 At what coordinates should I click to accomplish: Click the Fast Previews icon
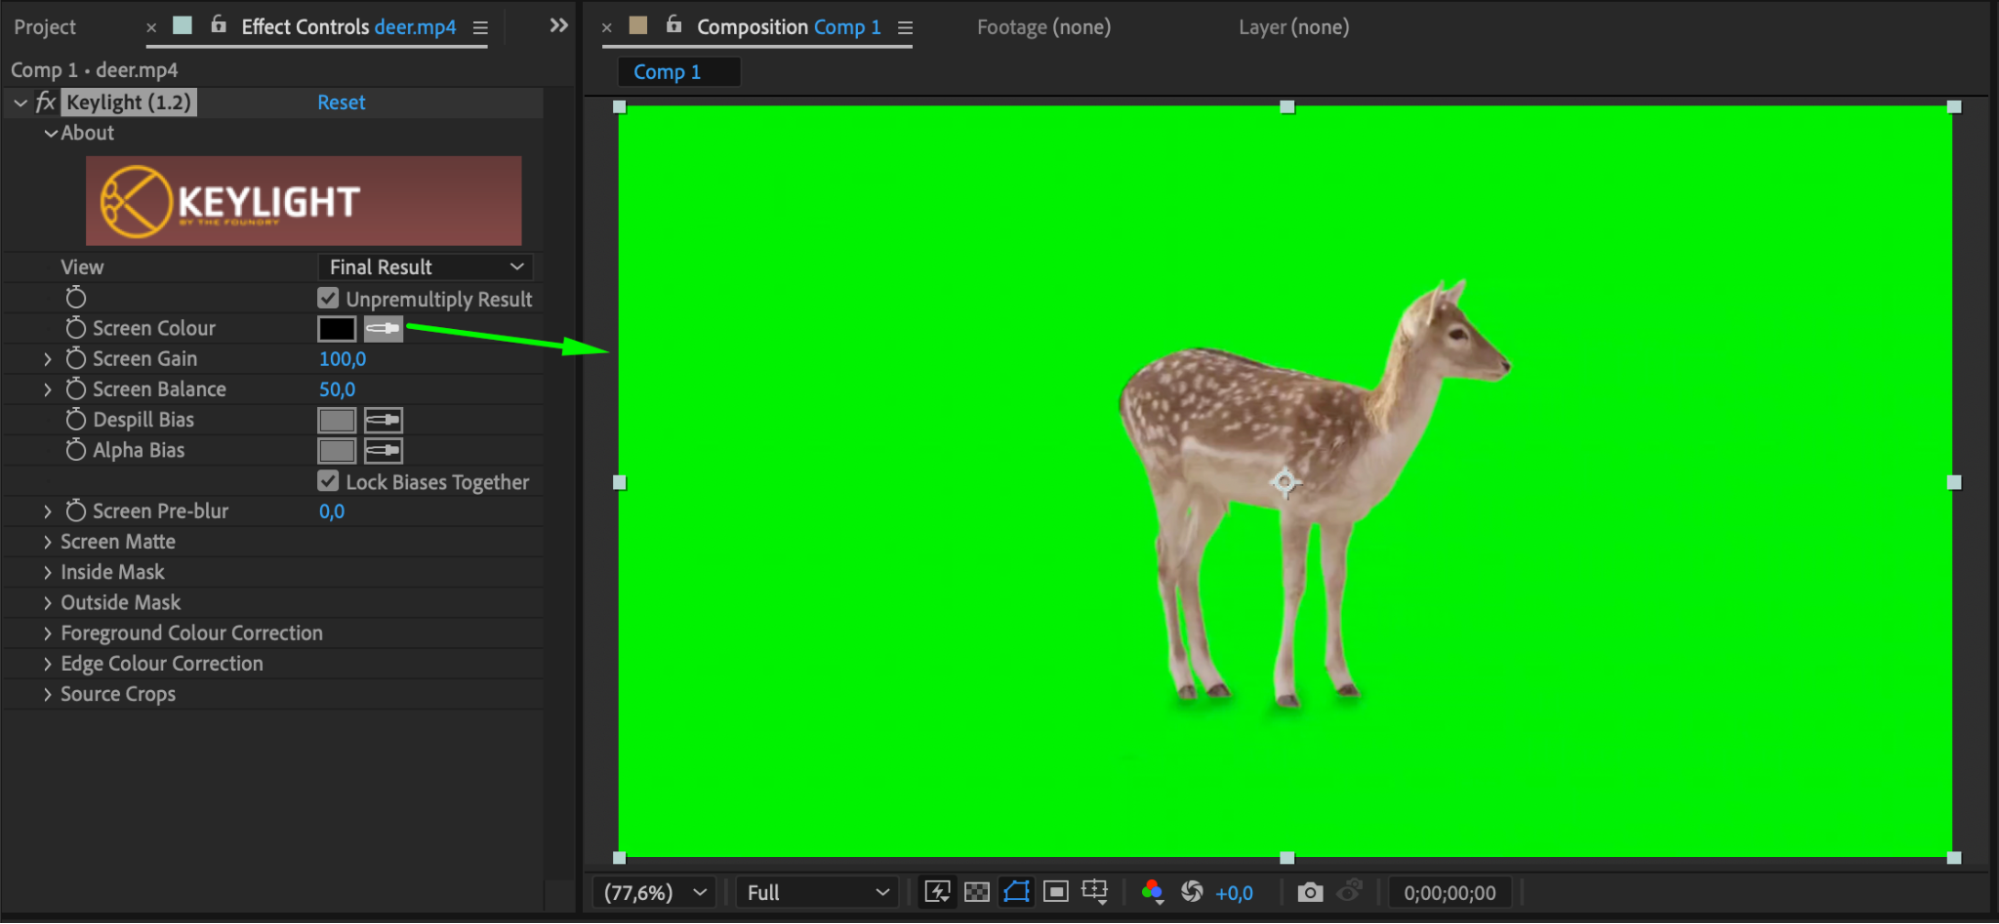[937, 892]
